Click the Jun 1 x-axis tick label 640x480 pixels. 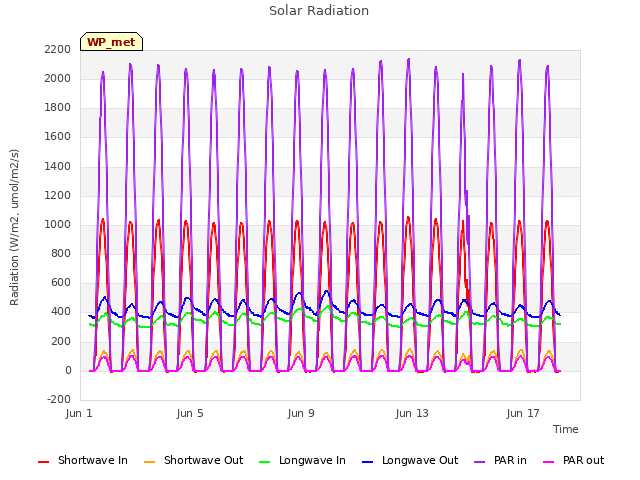tap(79, 413)
